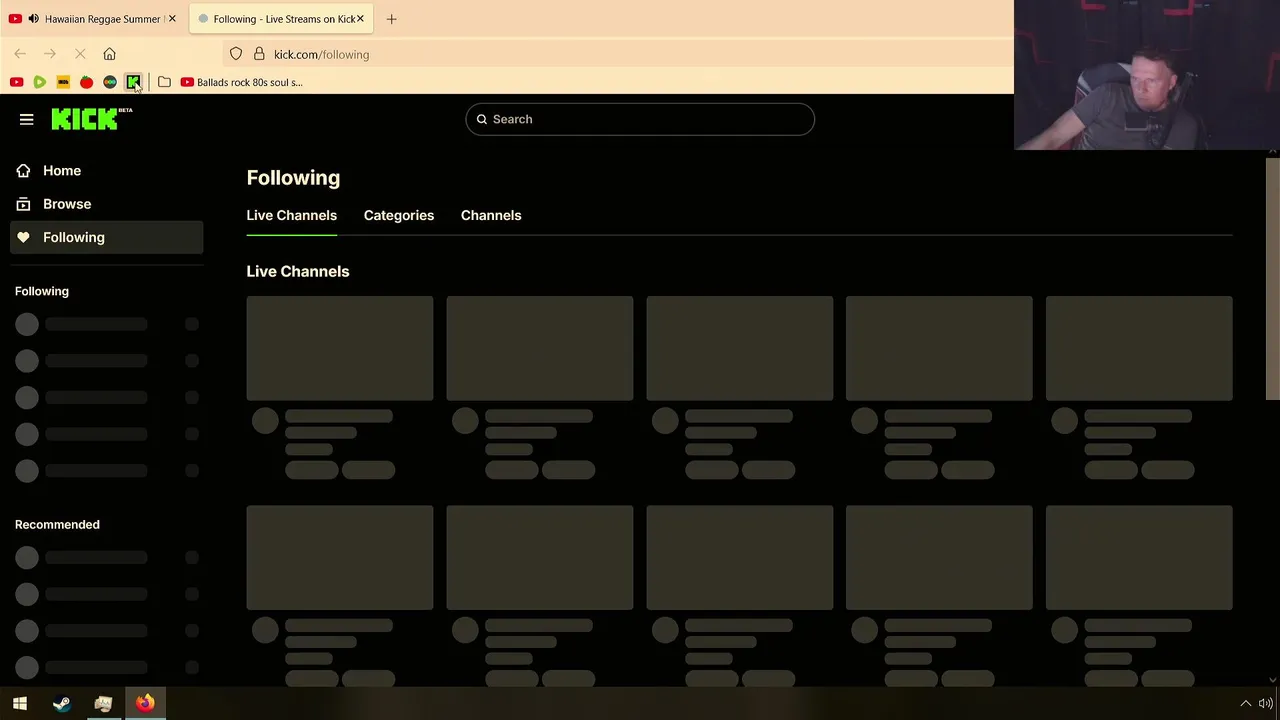This screenshot has height=720, width=1280.
Task: Open the Kick hamburger menu
Action: click(27, 119)
